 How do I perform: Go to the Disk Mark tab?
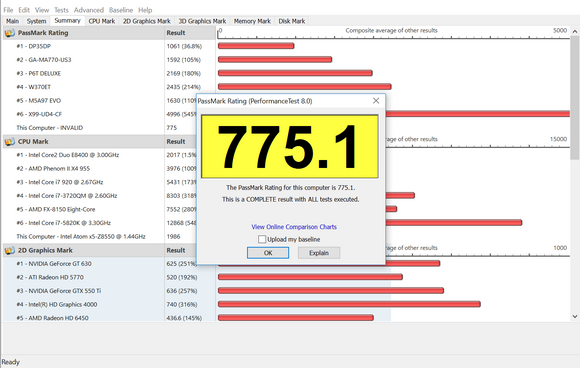[292, 21]
